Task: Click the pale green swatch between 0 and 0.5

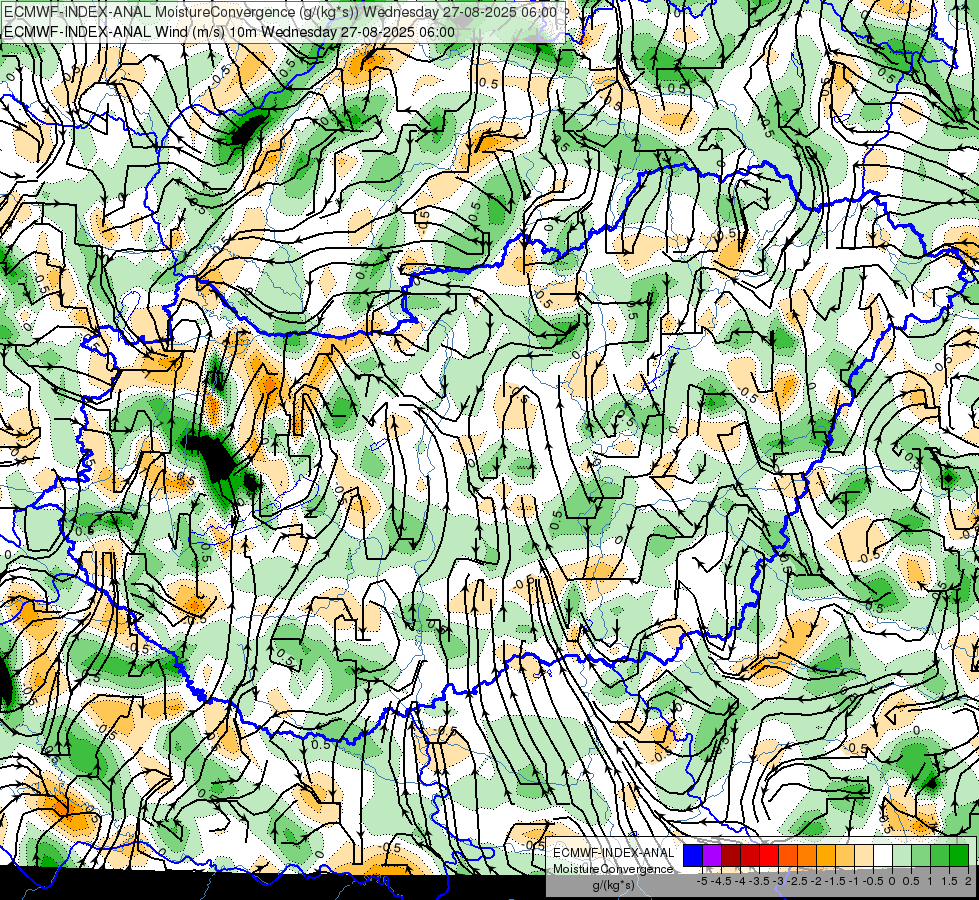Action: 902,855
